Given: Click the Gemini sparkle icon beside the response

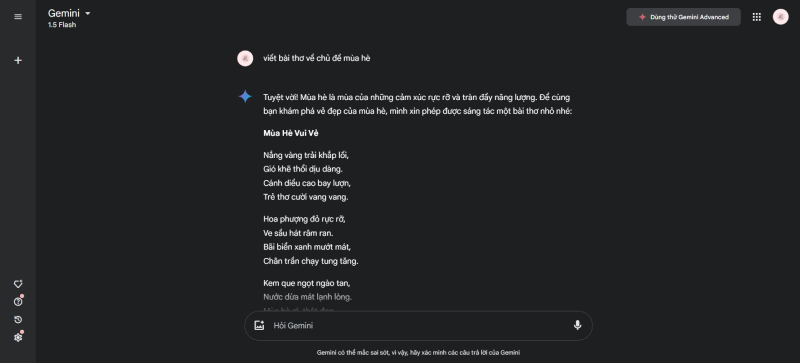Looking at the screenshot, I should tap(245, 96).
